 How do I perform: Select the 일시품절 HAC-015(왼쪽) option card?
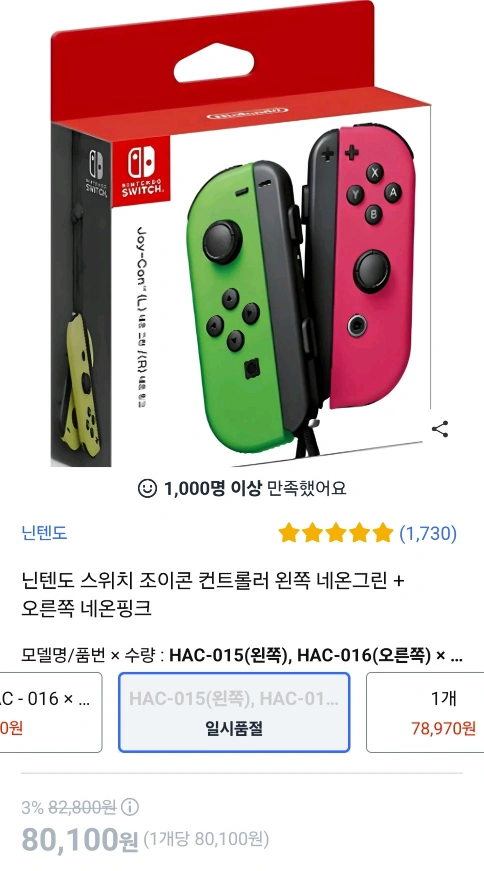(234, 712)
